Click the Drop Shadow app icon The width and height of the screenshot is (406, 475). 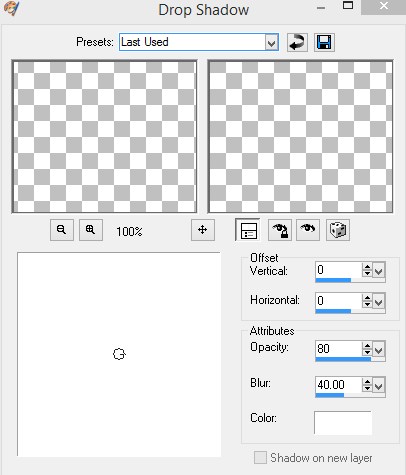12,8
